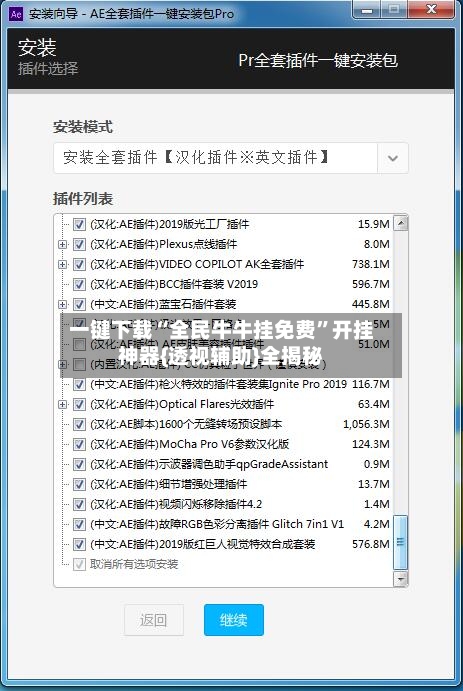Click the 继续 button
This screenshot has height=691, width=463.
click(x=233, y=620)
